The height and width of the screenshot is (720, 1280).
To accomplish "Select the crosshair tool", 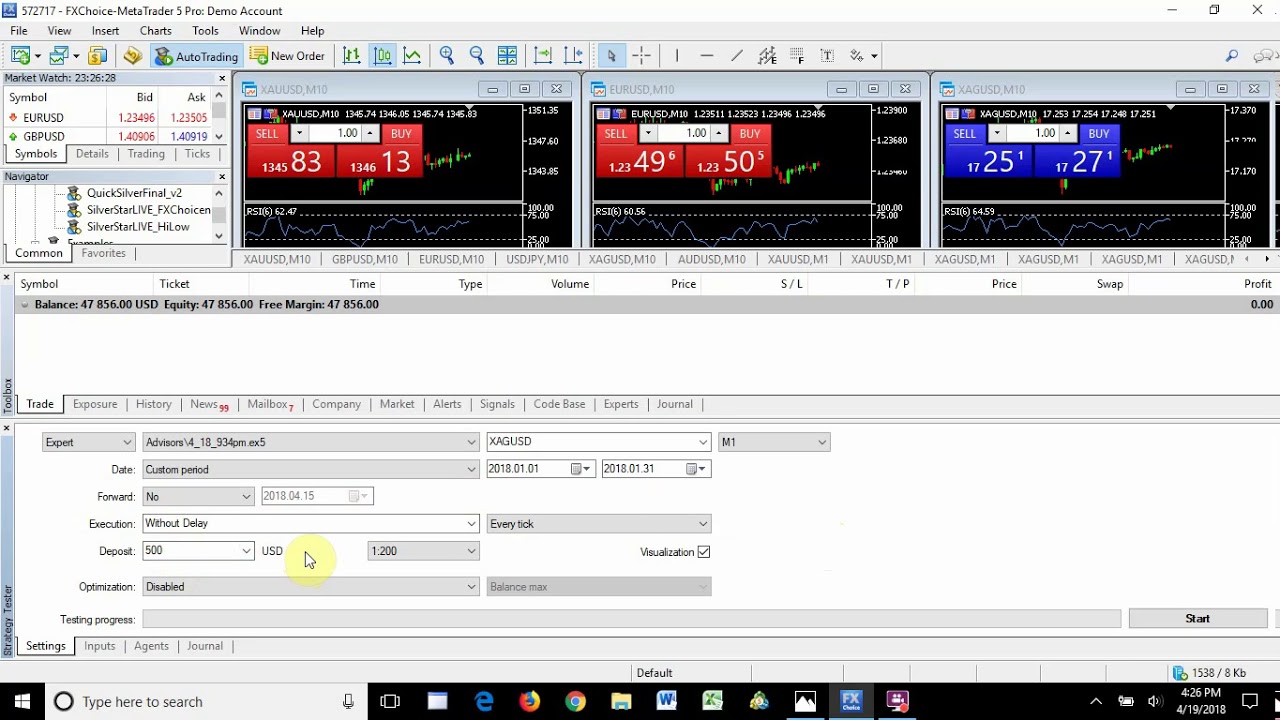I will click(641, 56).
